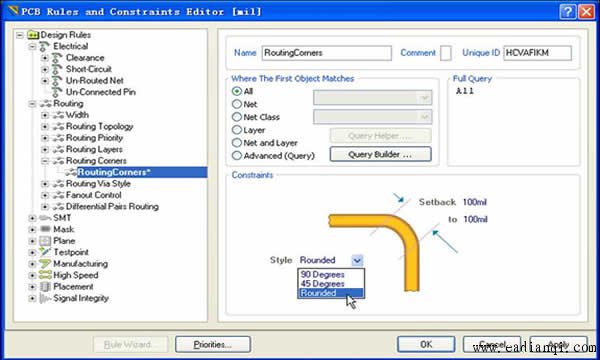Viewport: 600px width, 360px height.
Task: Select the Manufacturing category icon
Action: (x=45, y=264)
